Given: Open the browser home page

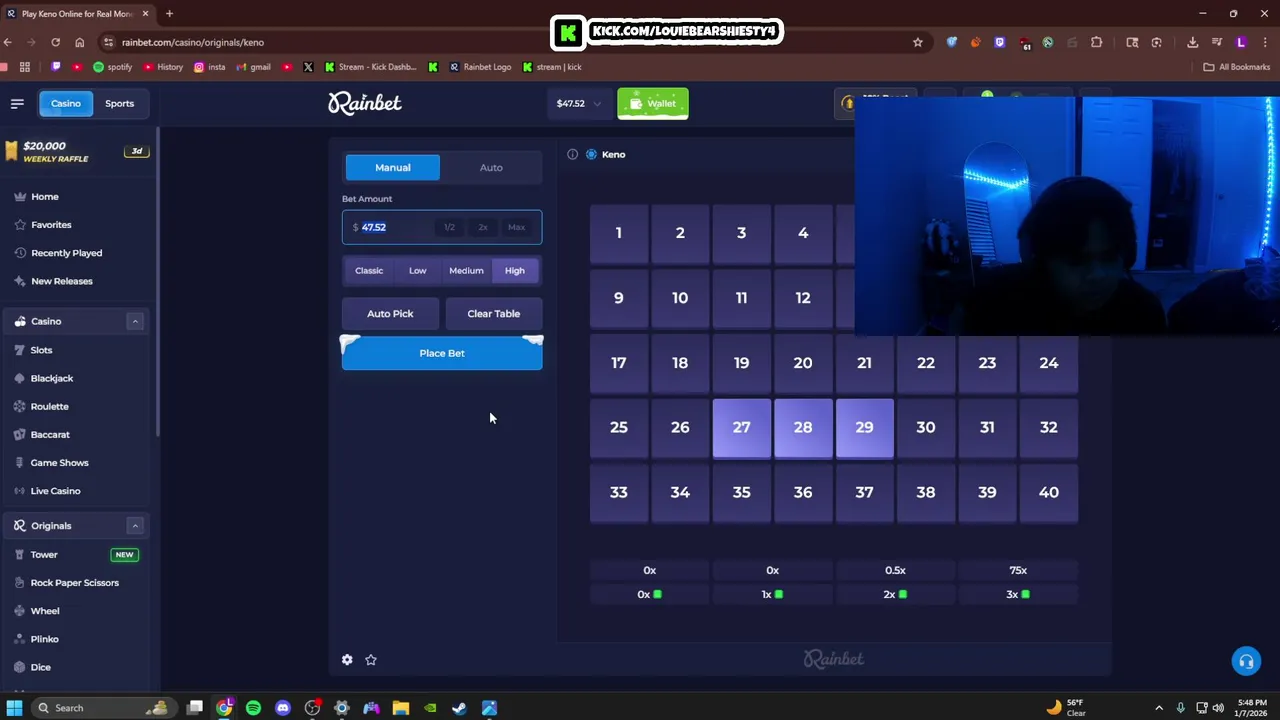Looking at the screenshot, I should pos(80,42).
